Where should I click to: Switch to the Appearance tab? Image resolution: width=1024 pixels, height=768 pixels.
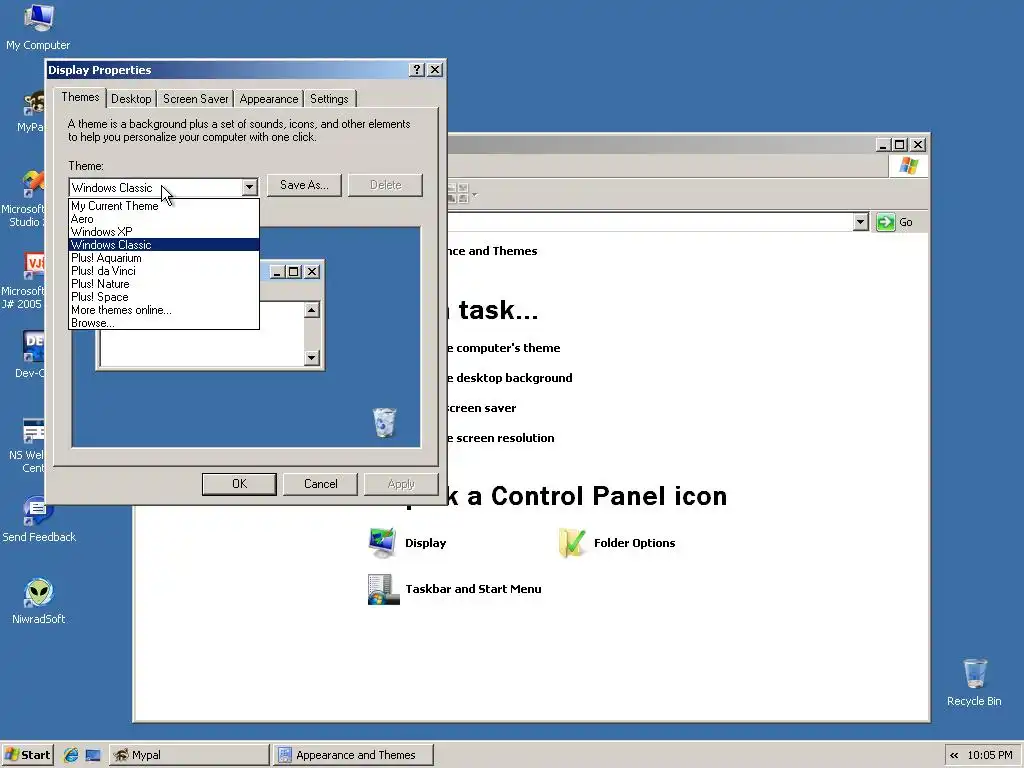click(268, 99)
